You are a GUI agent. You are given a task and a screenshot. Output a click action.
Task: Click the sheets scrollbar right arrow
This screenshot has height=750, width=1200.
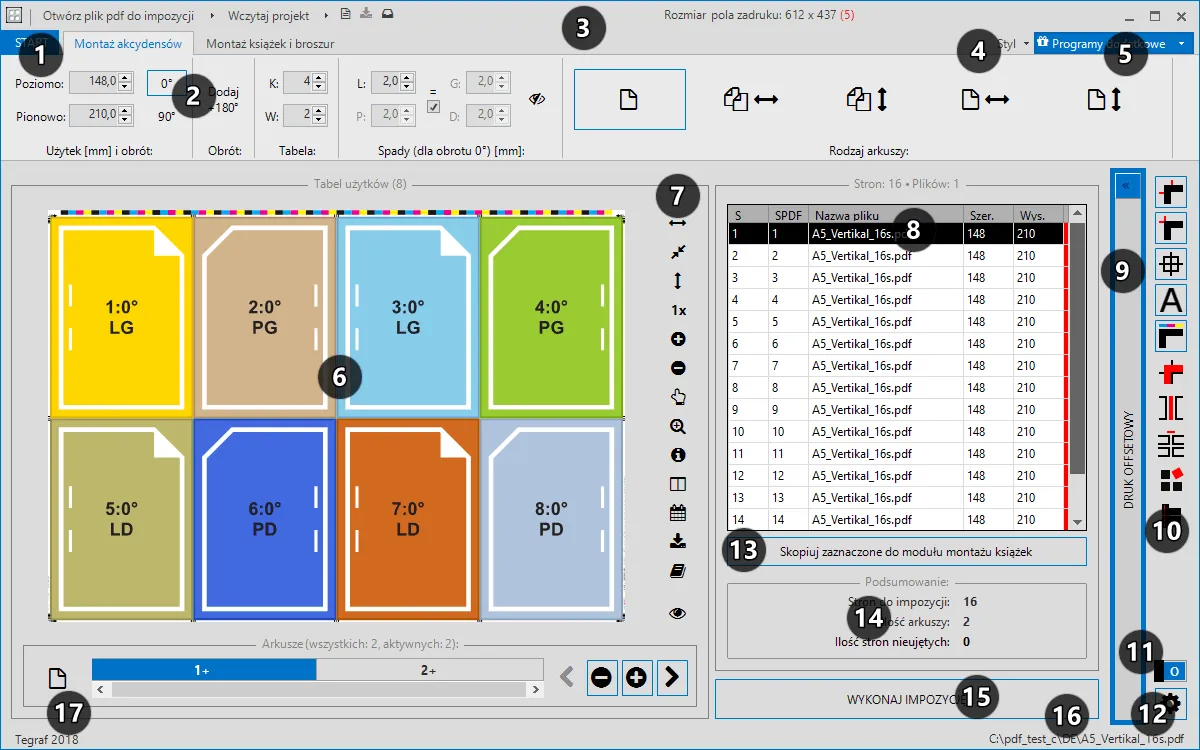(537, 690)
